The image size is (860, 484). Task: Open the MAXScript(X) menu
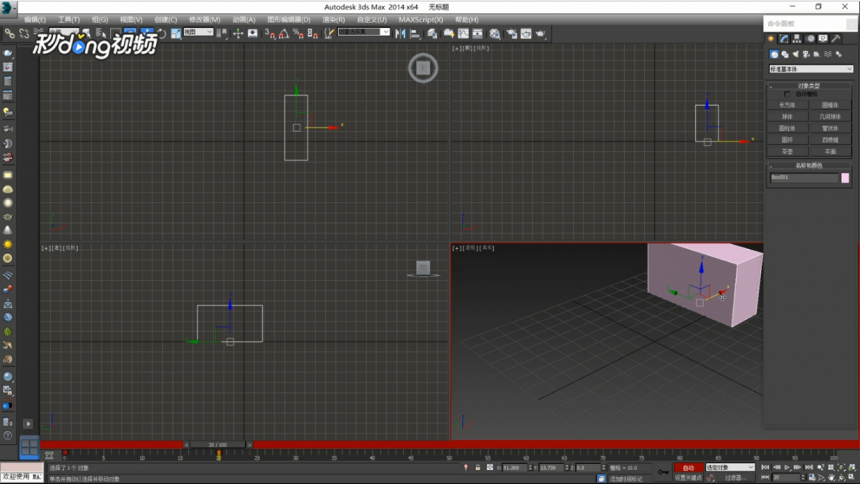[x=421, y=20]
